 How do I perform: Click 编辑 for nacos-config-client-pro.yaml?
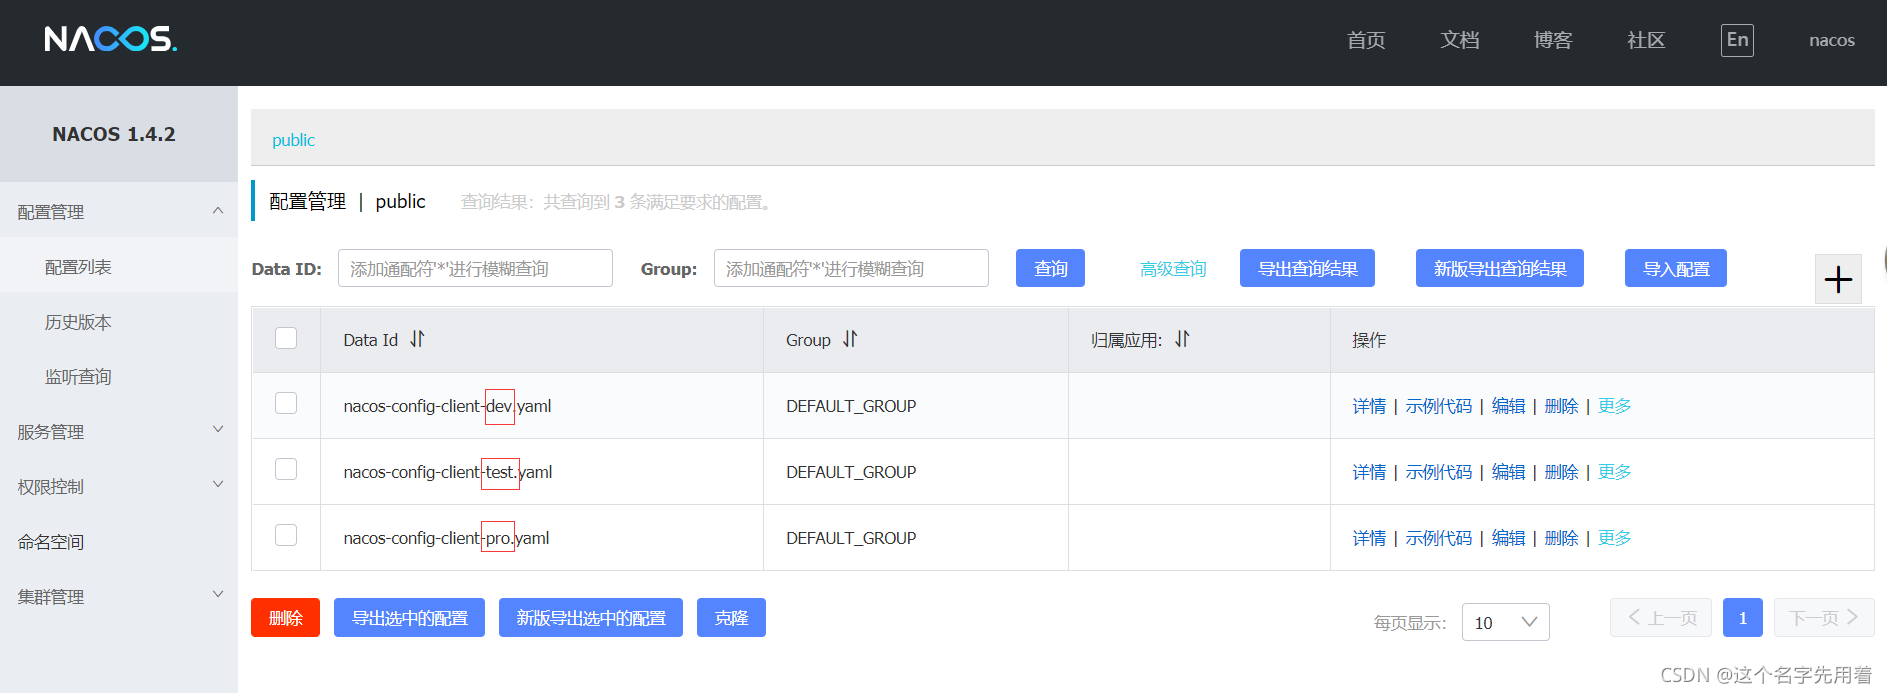[1508, 538]
